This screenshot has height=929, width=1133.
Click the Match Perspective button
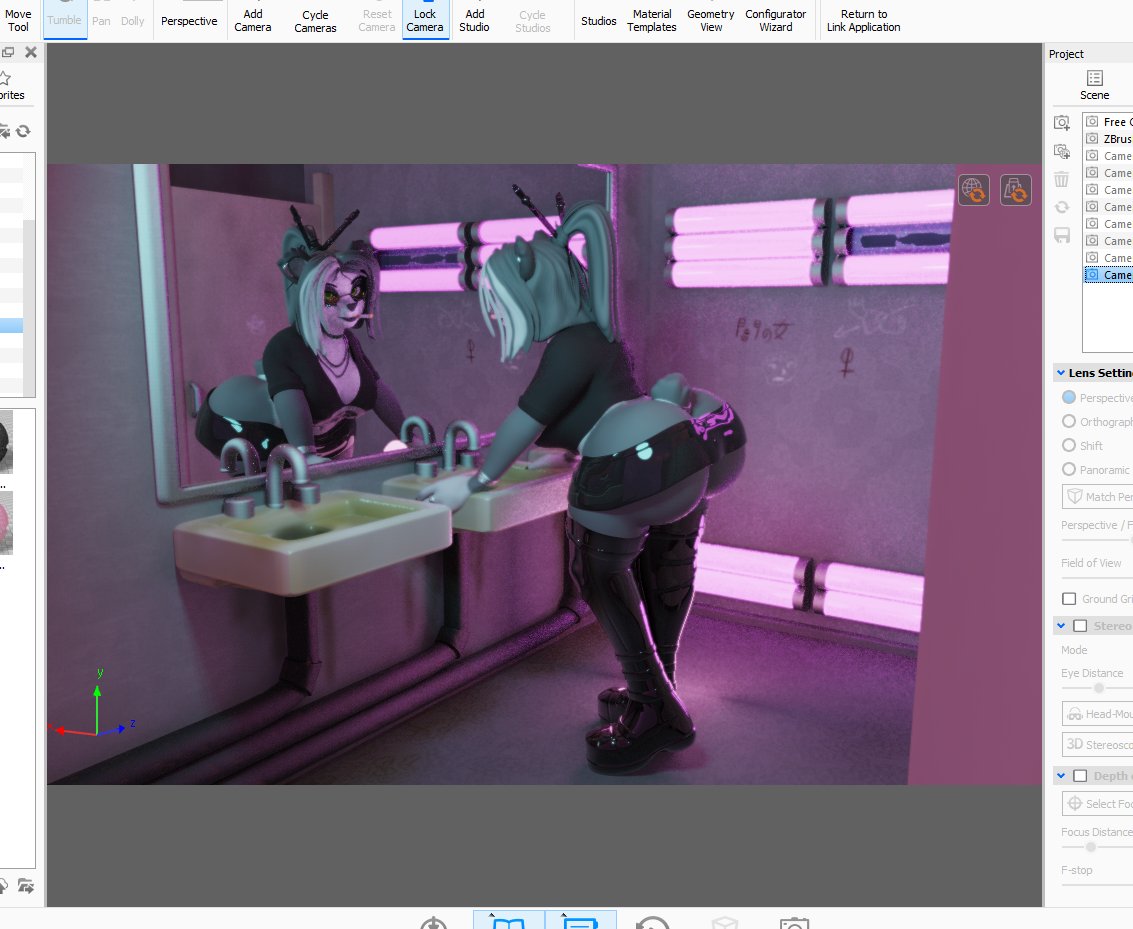[x=1100, y=496]
